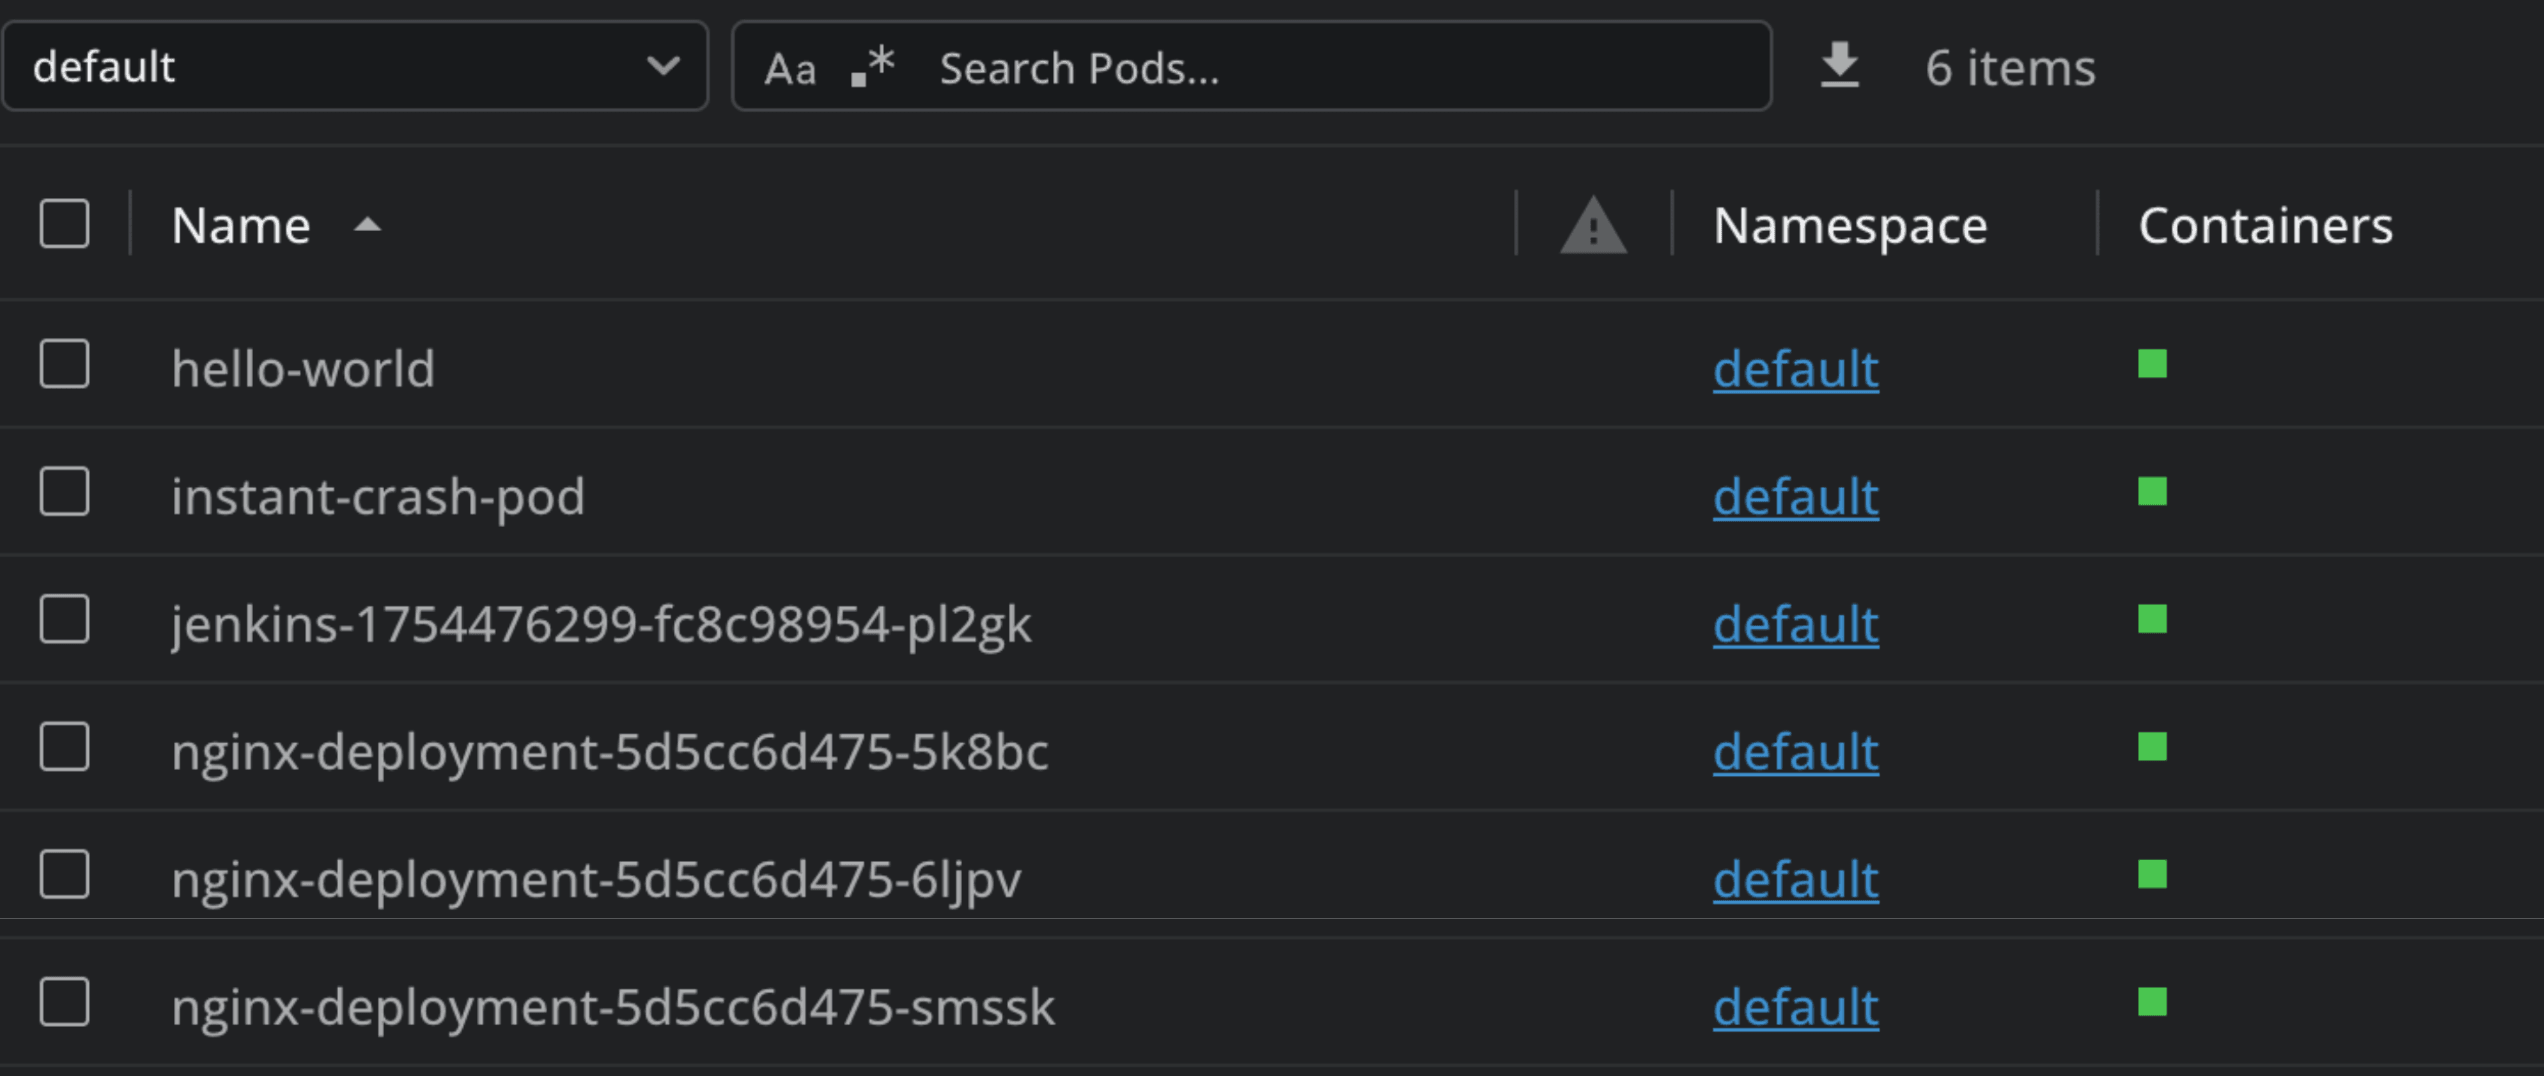This screenshot has width=2544, height=1076.
Task: Download the pods list
Action: [1840, 65]
